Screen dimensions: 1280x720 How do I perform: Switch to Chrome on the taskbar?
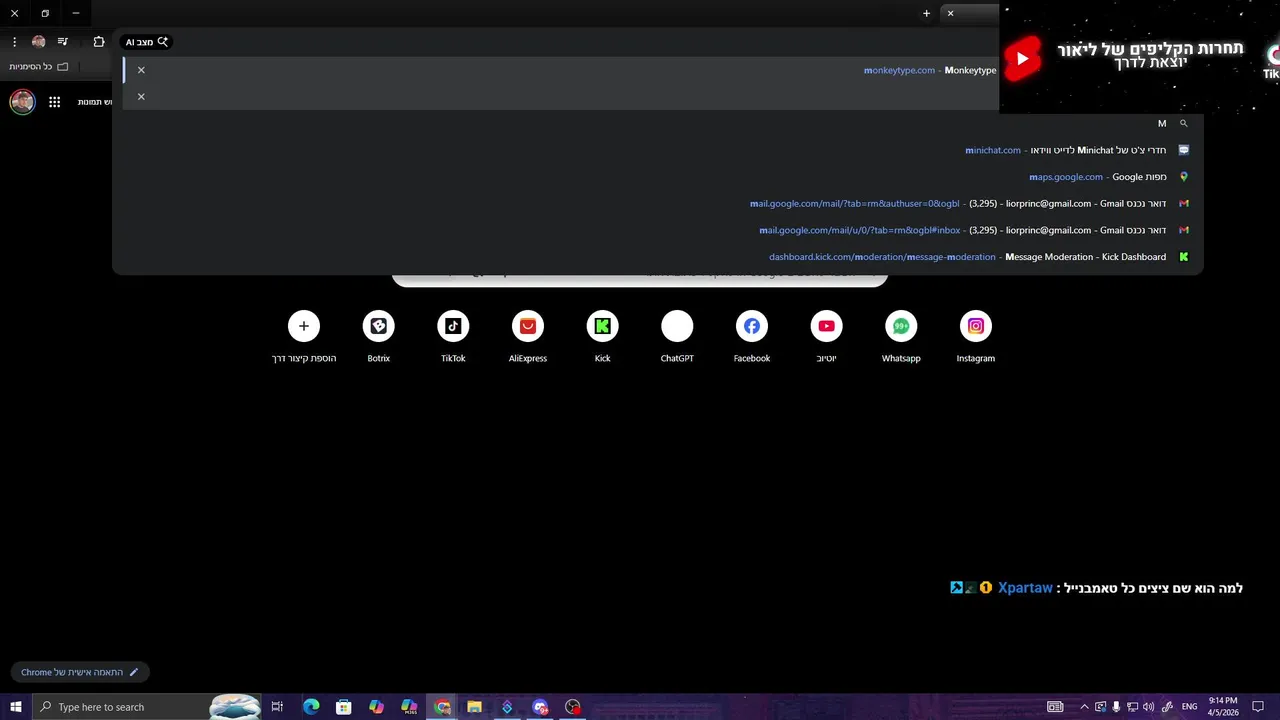pyautogui.click(x=442, y=707)
